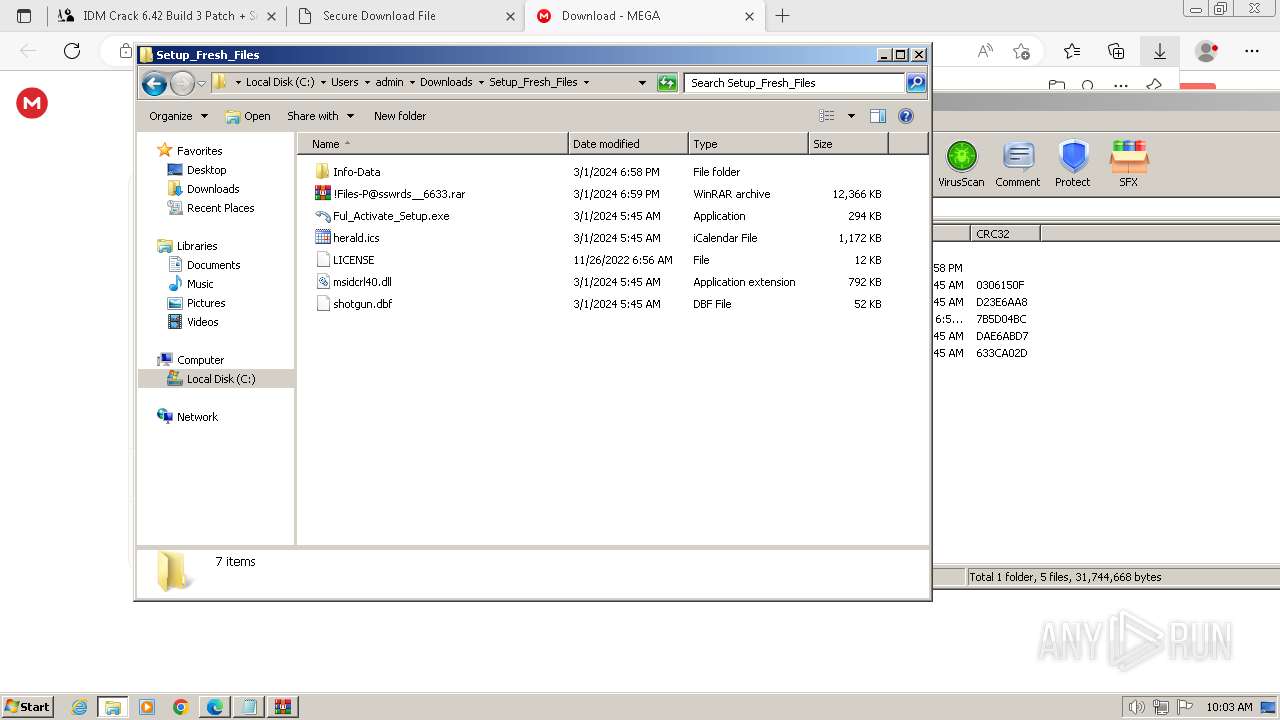
Task: Open Windows Media Player taskbar icon
Action: (x=147, y=707)
